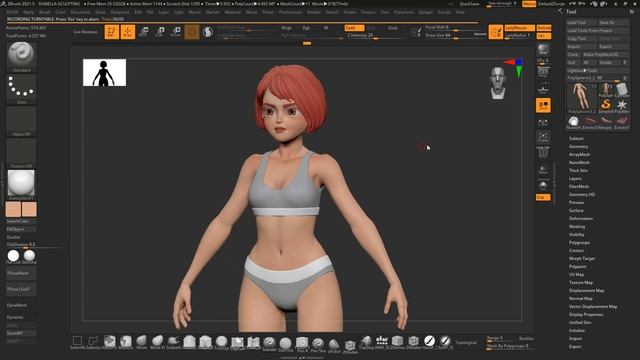Toggle the Menus button
This screenshot has height=360, width=640.
click(529, 4)
